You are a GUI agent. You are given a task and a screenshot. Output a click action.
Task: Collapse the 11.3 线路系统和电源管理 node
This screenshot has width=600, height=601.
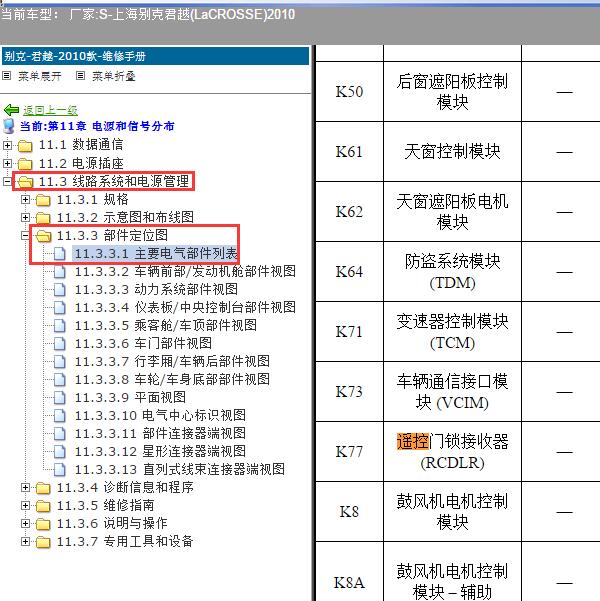(7, 181)
